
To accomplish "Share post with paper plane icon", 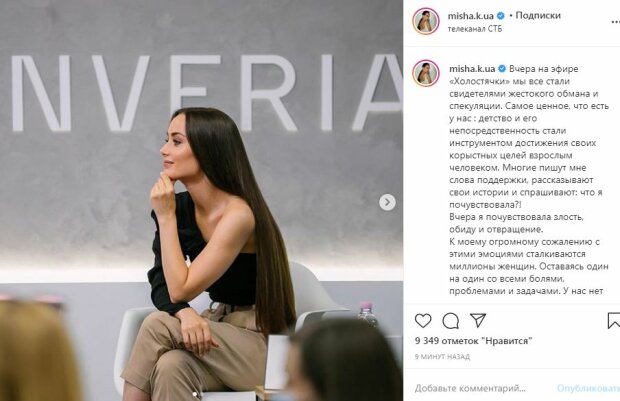I will (478, 320).
